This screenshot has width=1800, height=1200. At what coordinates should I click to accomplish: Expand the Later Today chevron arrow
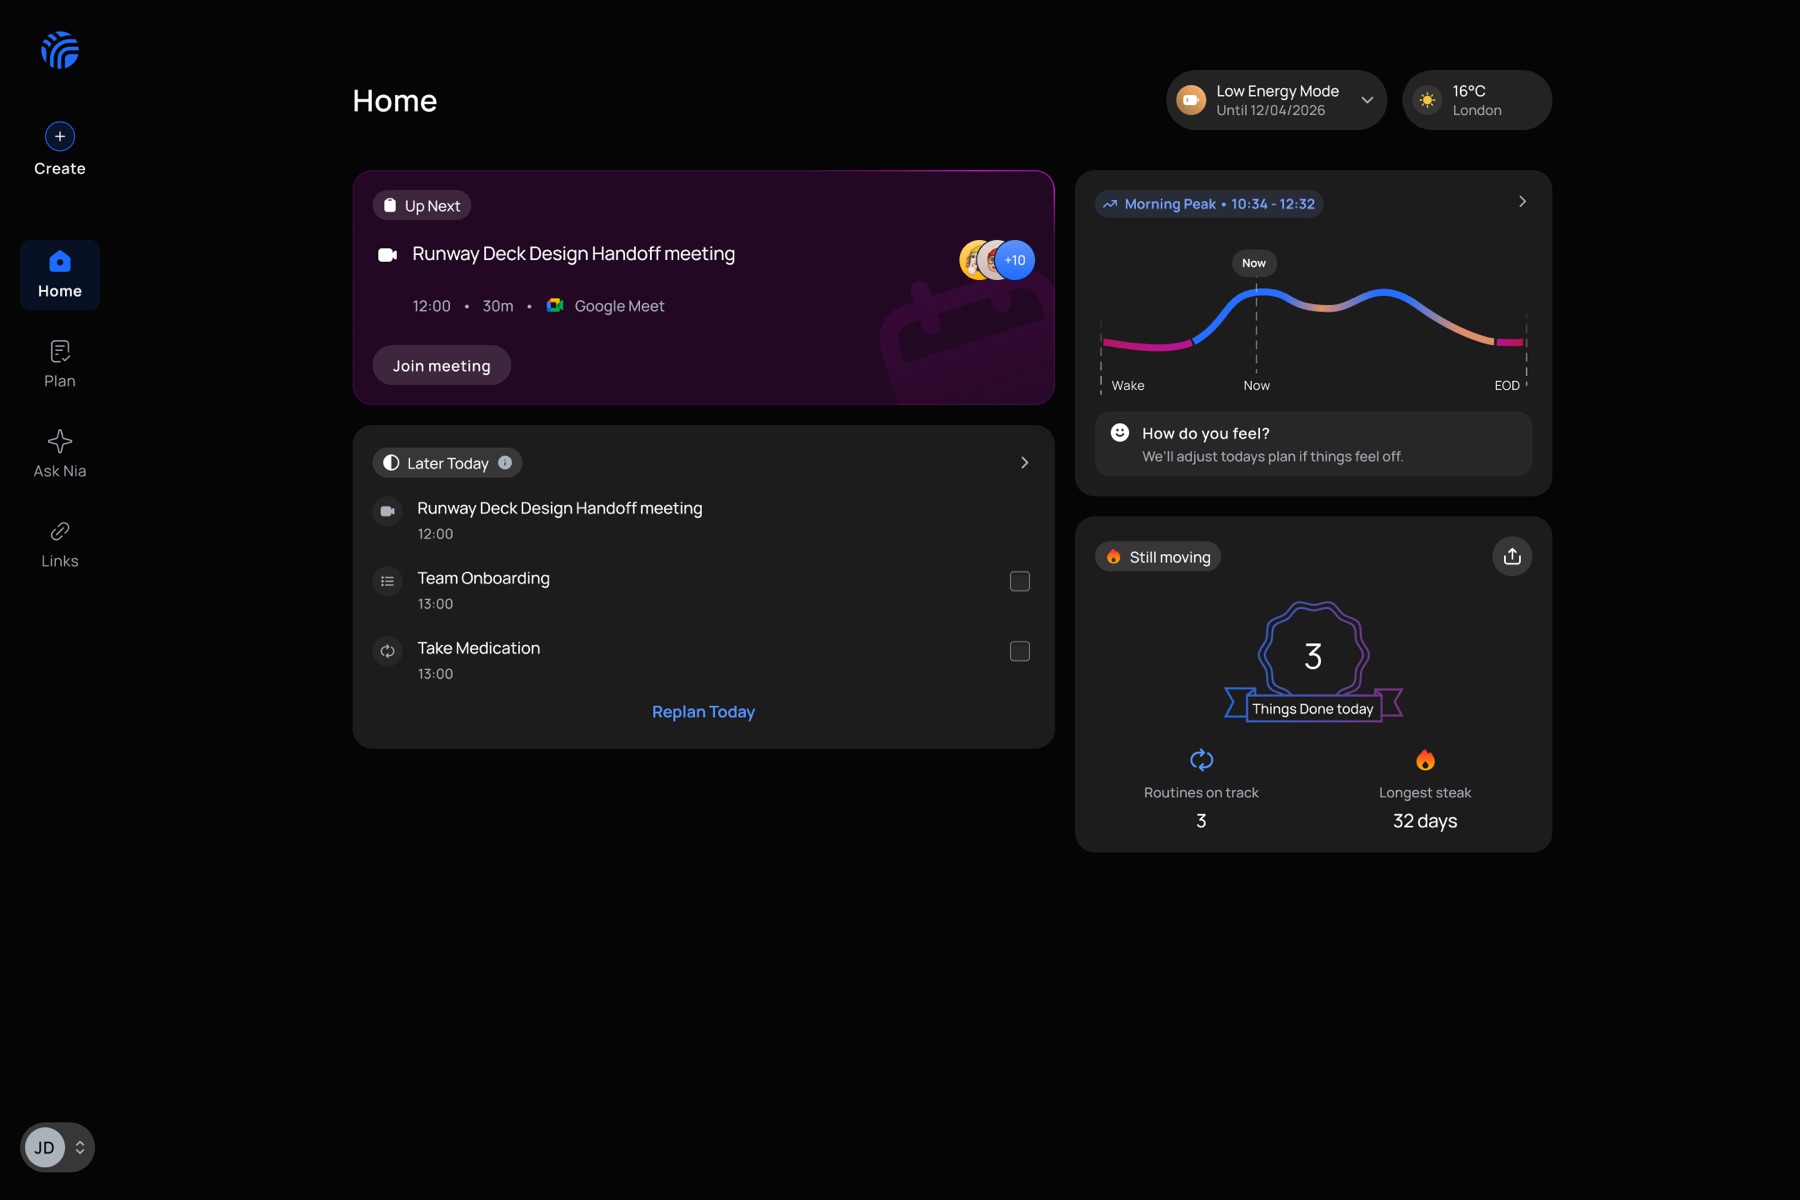(1024, 462)
